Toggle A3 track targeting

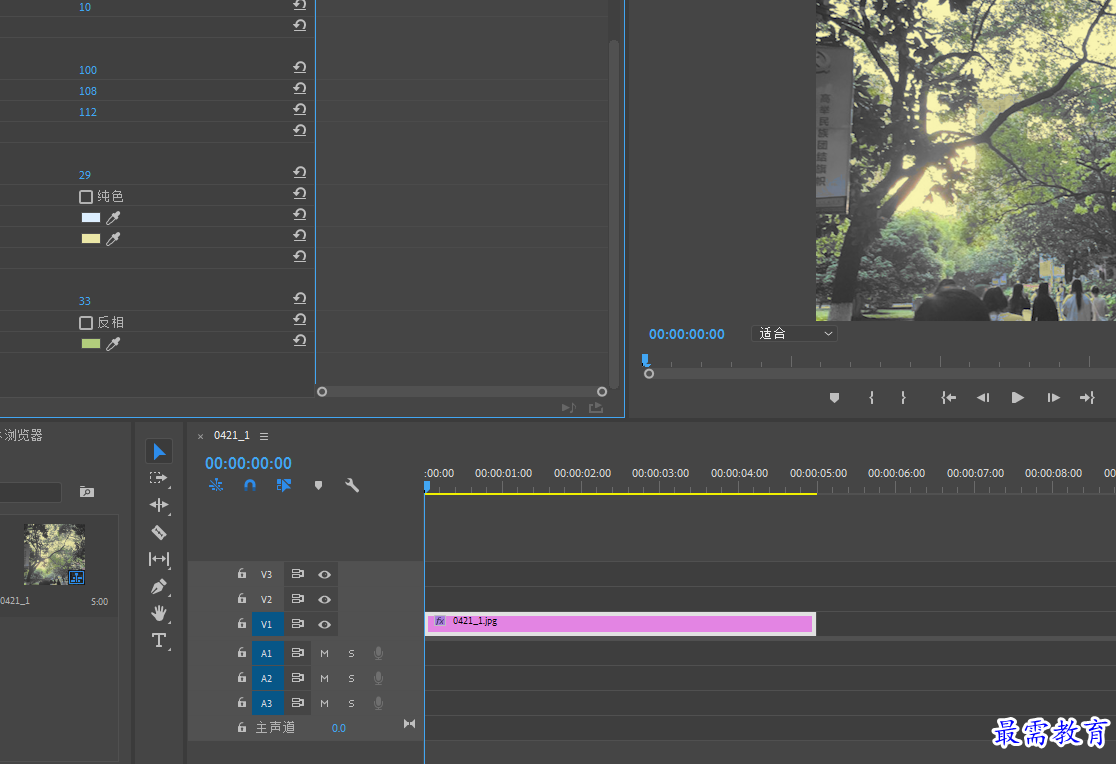pos(267,703)
